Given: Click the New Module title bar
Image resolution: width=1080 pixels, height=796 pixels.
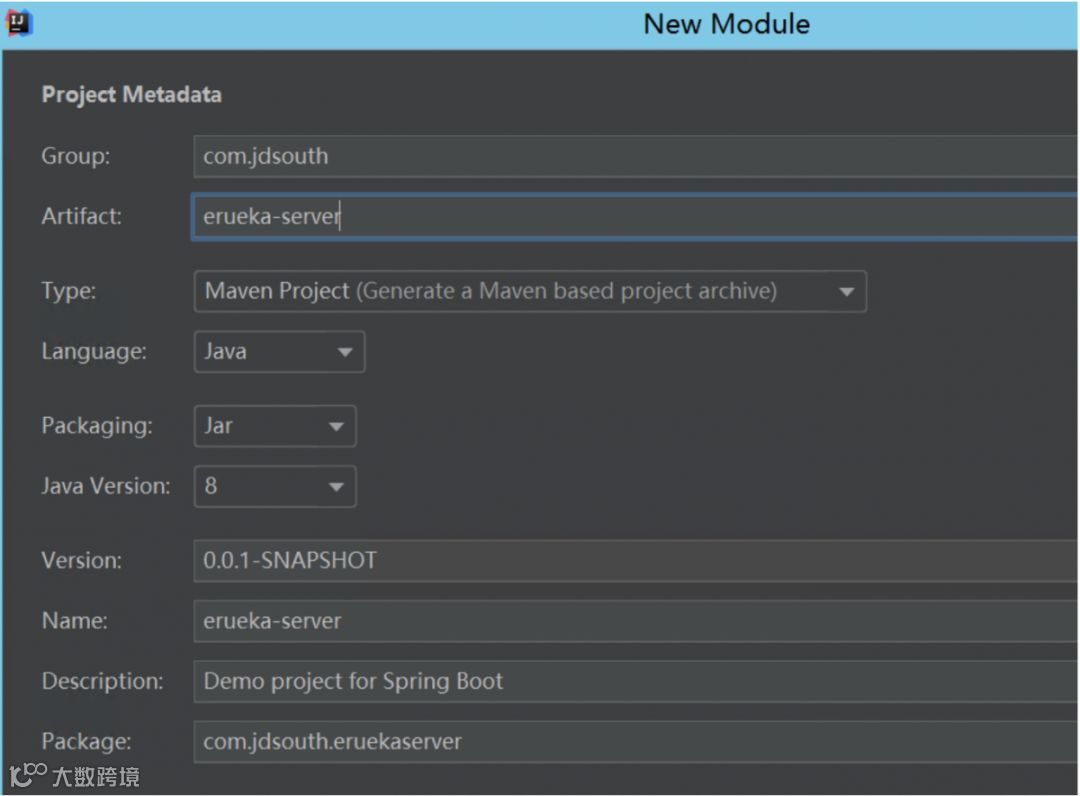Looking at the screenshot, I should coord(726,24).
